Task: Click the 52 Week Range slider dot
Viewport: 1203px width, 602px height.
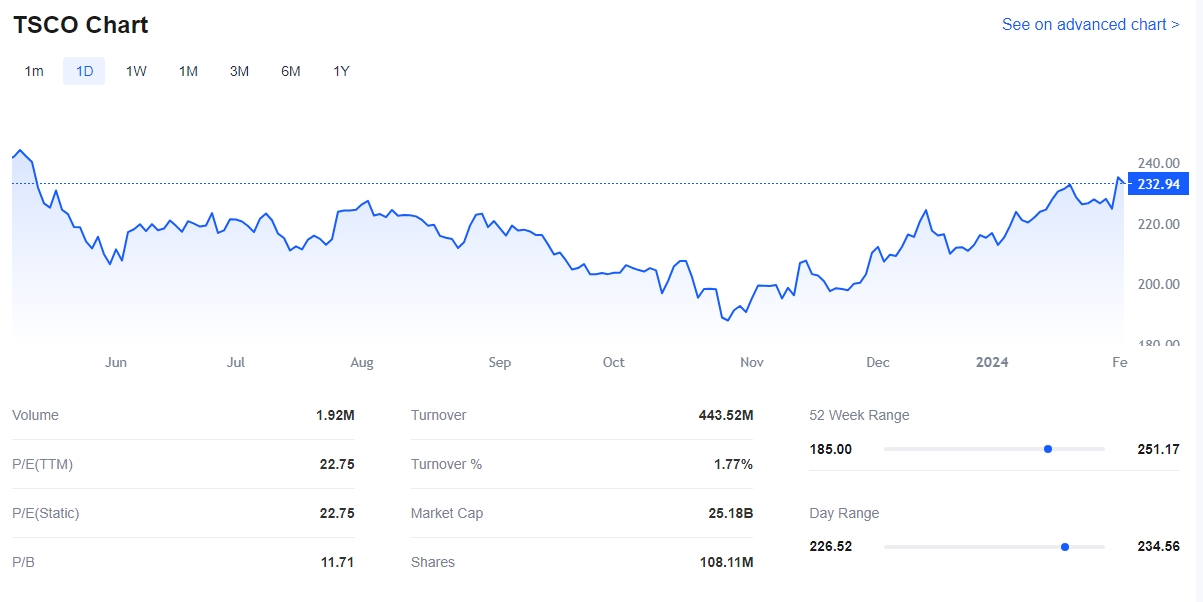Action: [x=1047, y=449]
